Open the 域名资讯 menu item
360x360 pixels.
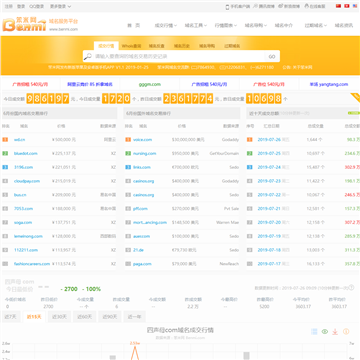tap(344, 25)
